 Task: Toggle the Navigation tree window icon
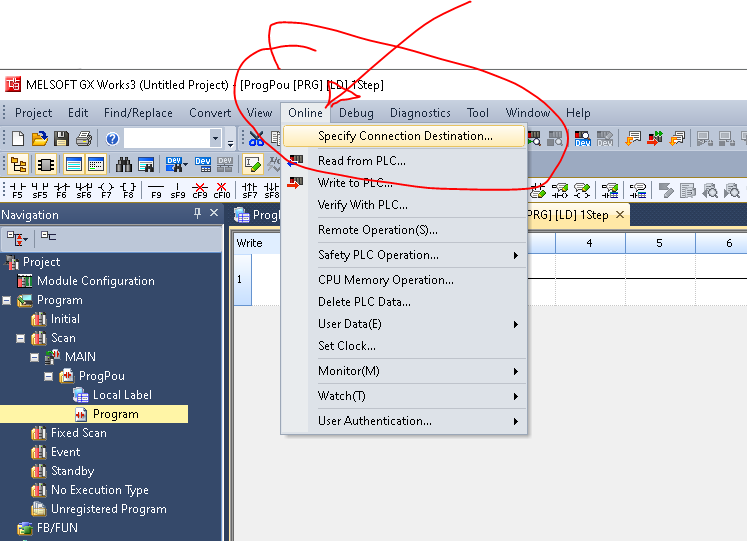click(x=19, y=165)
